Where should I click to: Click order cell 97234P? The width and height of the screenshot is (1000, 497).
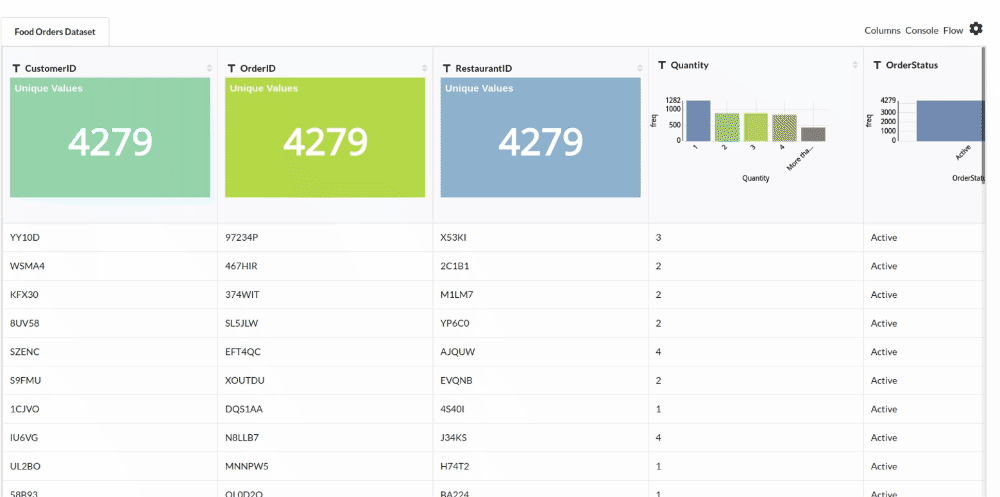pyautogui.click(x=242, y=237)
